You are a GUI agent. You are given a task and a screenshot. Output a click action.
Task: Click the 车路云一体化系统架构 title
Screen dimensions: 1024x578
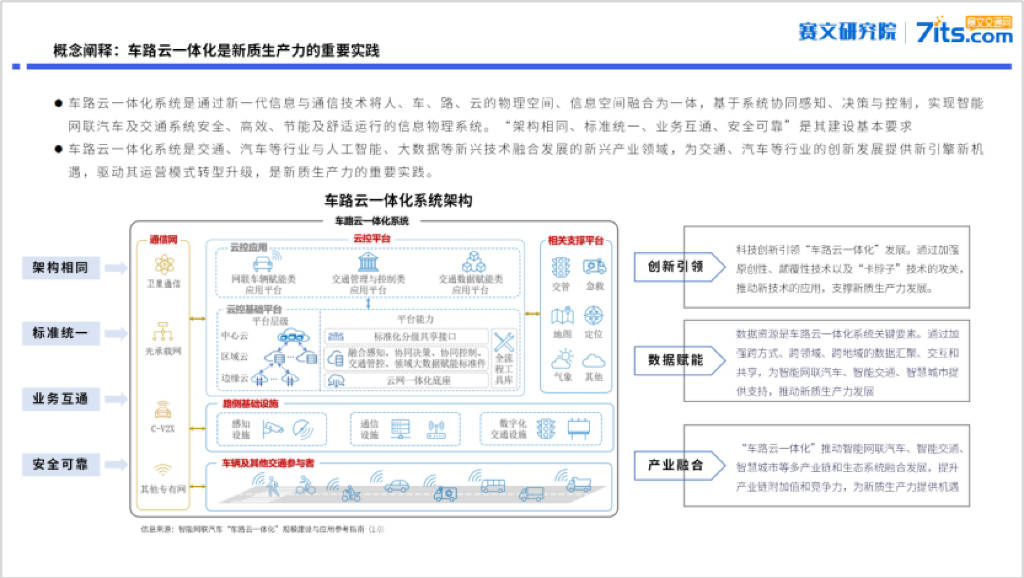(398, 201)
